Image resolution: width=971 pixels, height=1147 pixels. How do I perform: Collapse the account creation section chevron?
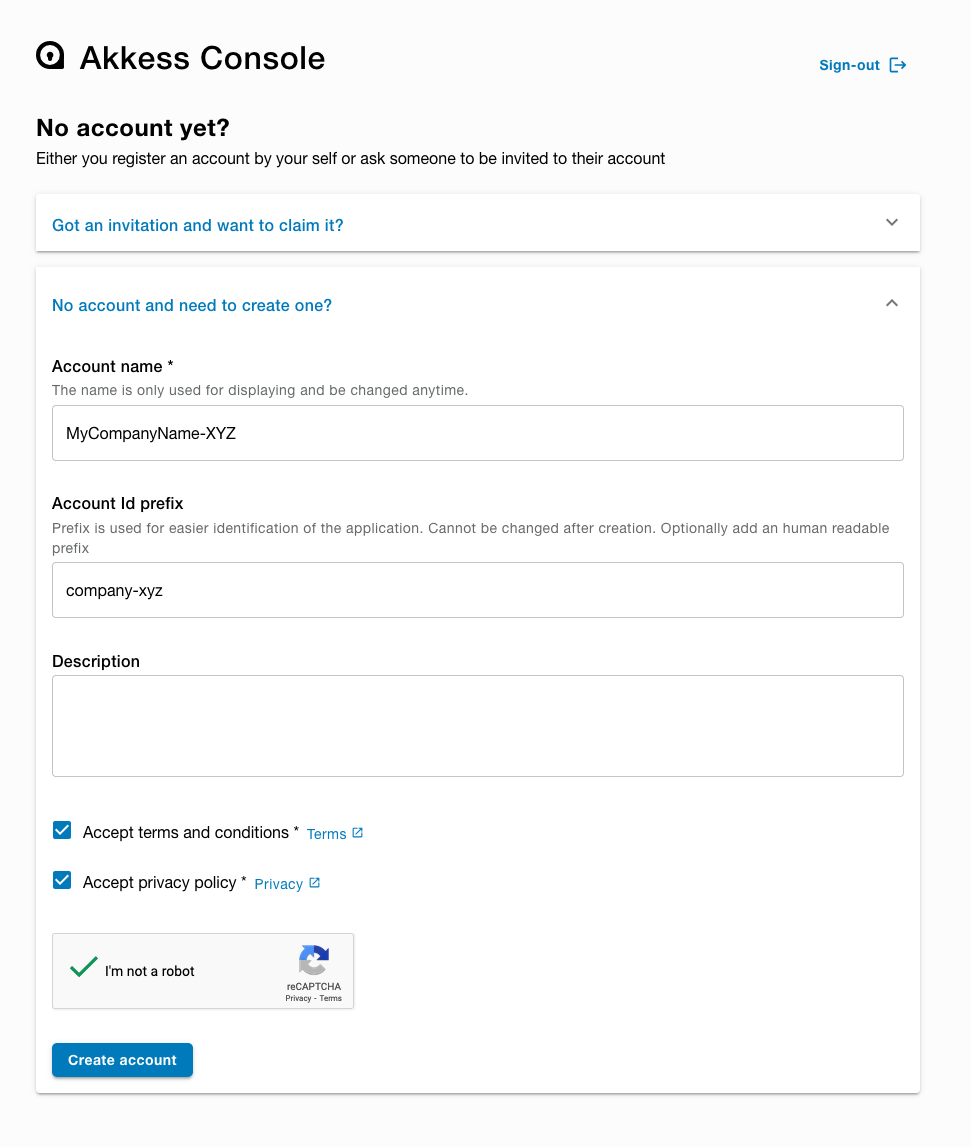[x=891, y=303]
